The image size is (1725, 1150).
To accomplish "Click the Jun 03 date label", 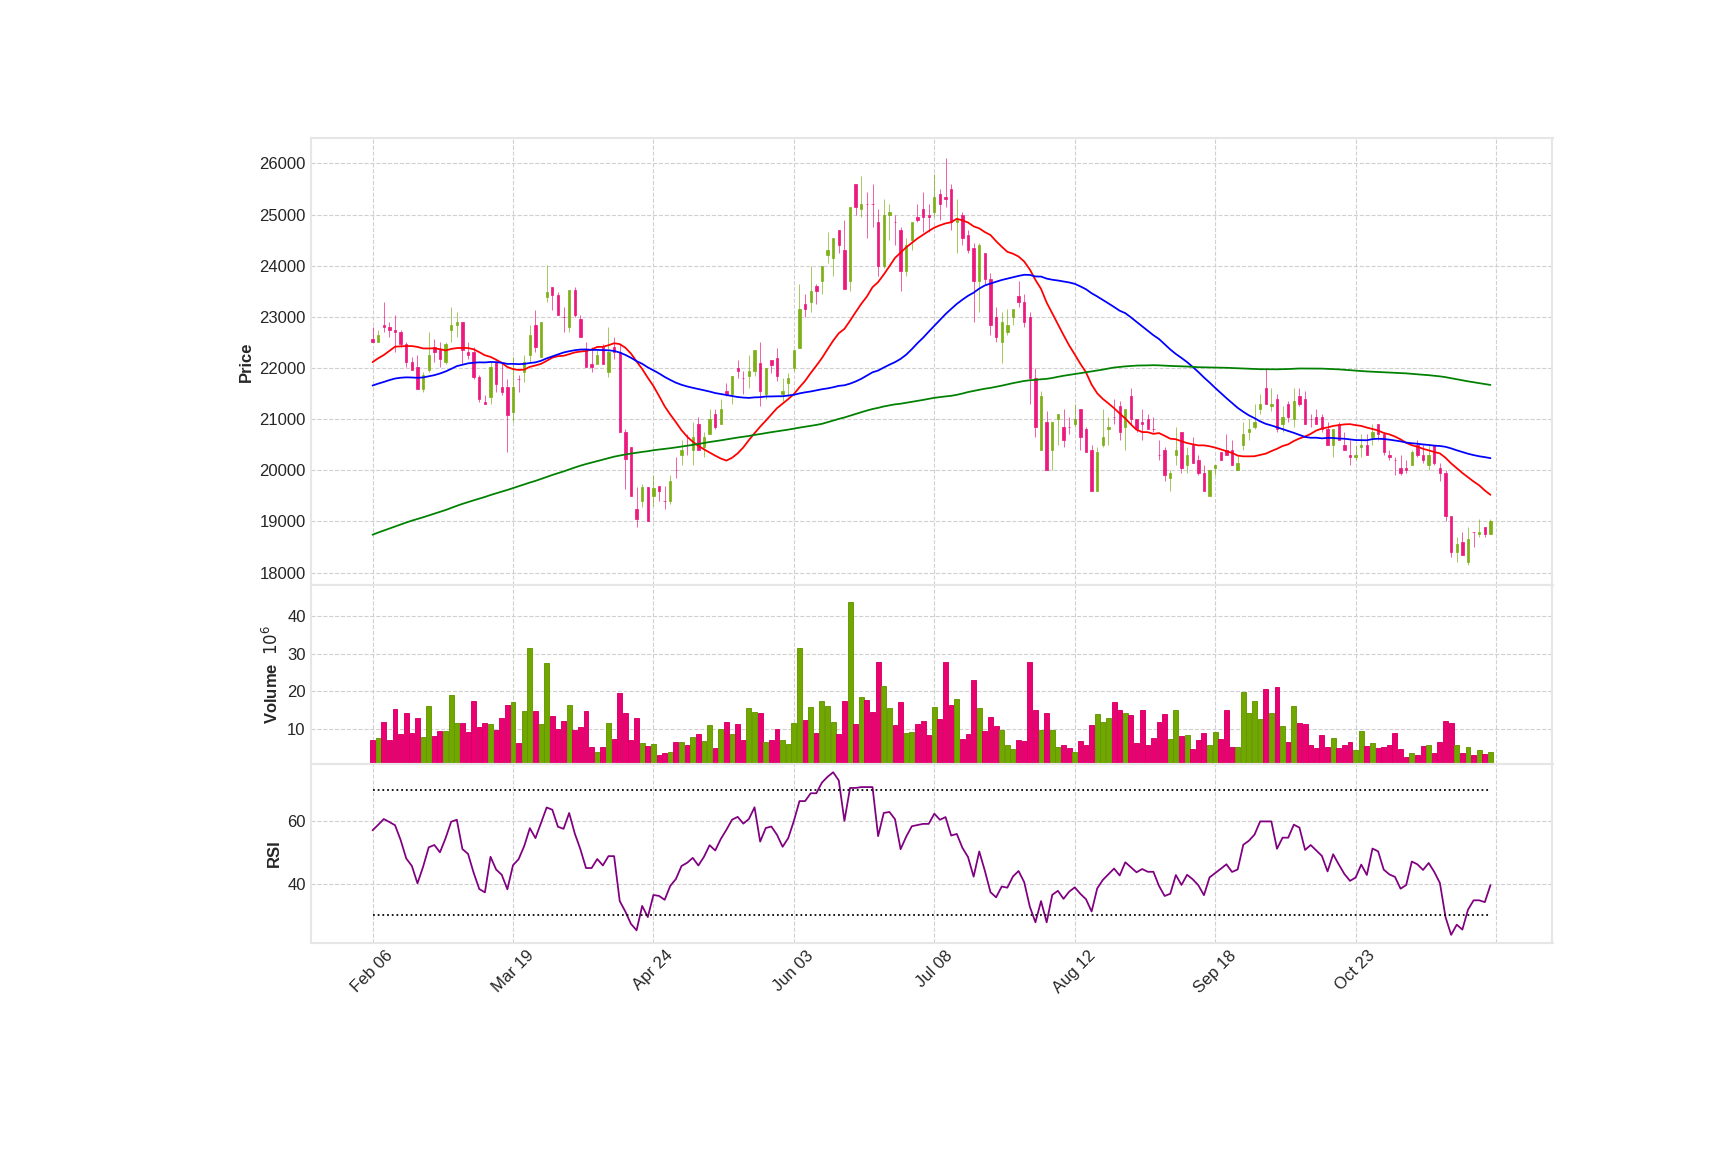I will pos(792,971).
